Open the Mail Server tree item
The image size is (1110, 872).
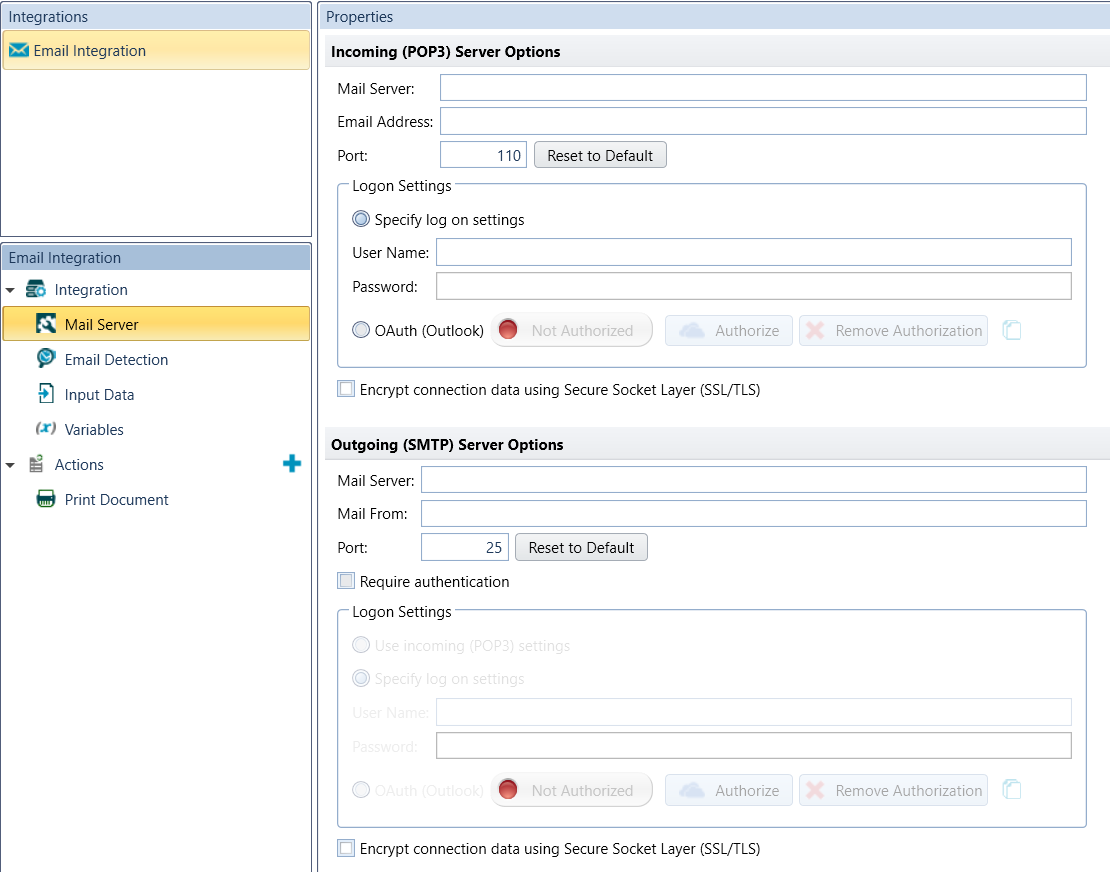click(156, 324)
